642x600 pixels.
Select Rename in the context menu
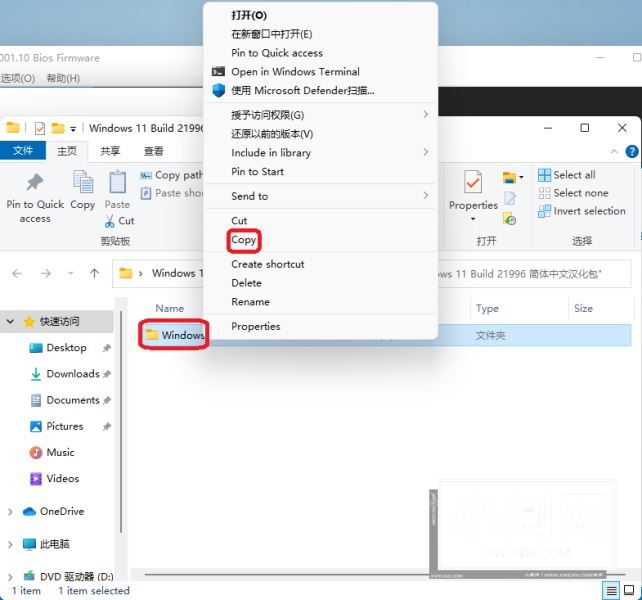tap(321, 302)
